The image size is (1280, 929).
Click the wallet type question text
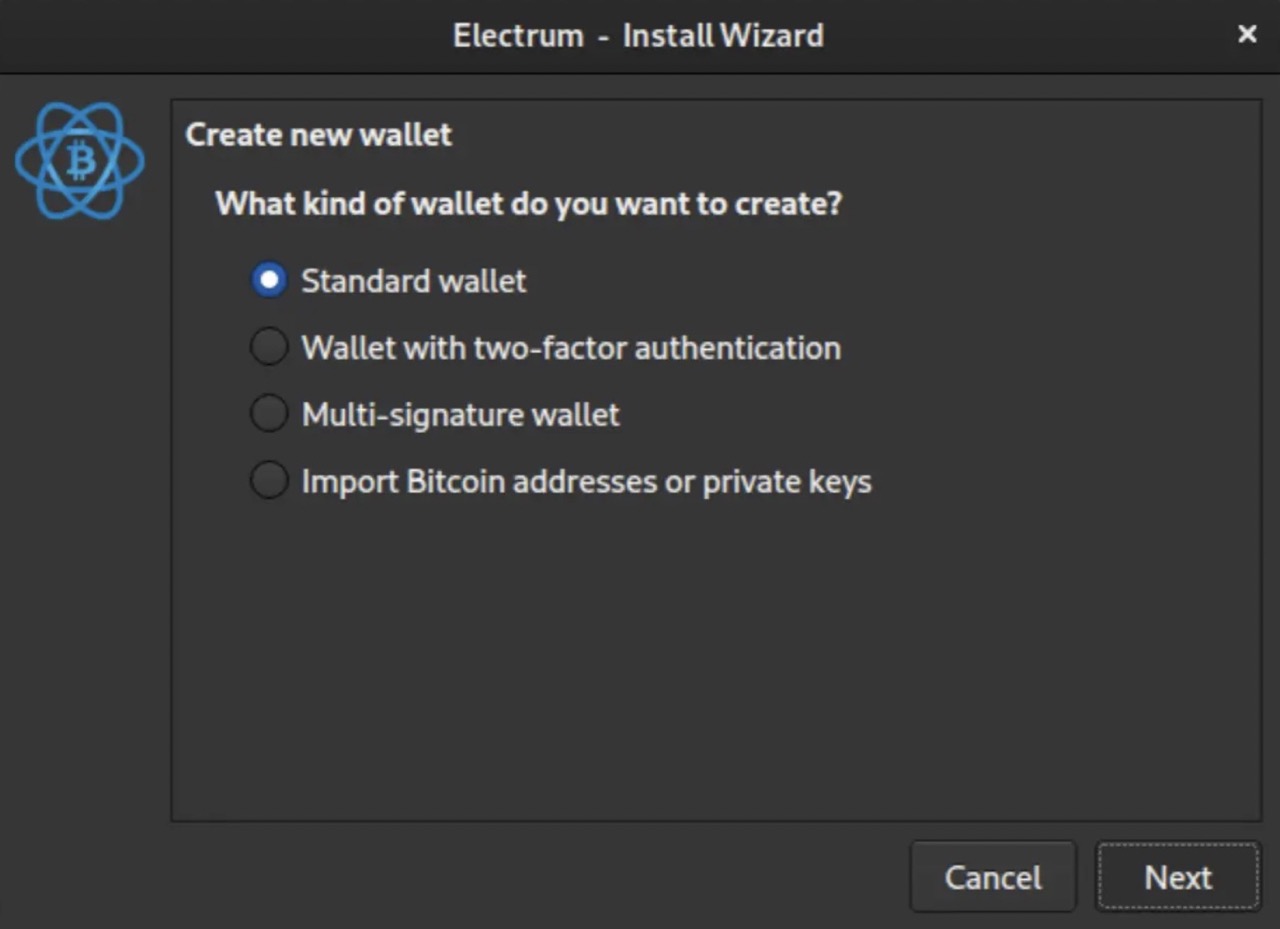(528, 203)
